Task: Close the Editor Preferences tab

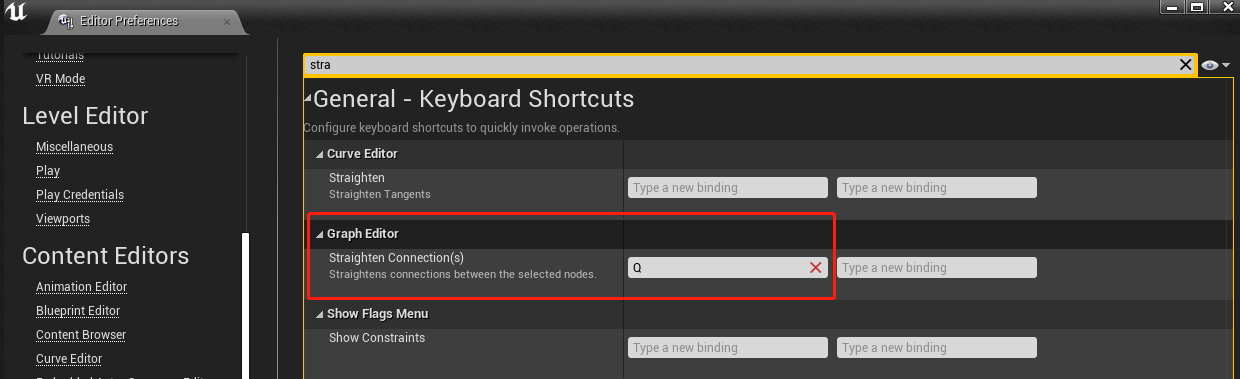Action: pos(227,21)
